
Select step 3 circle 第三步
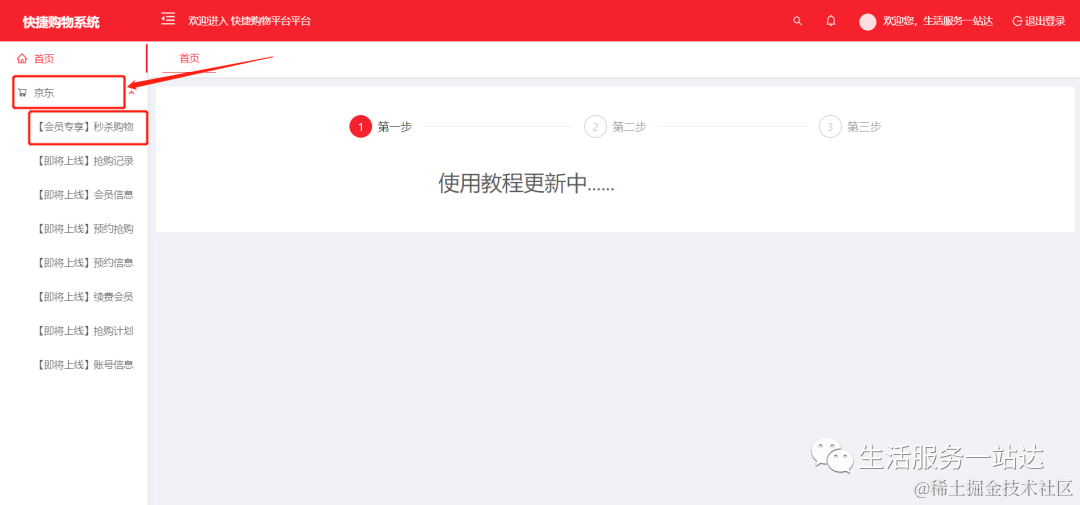click(830, 127)
